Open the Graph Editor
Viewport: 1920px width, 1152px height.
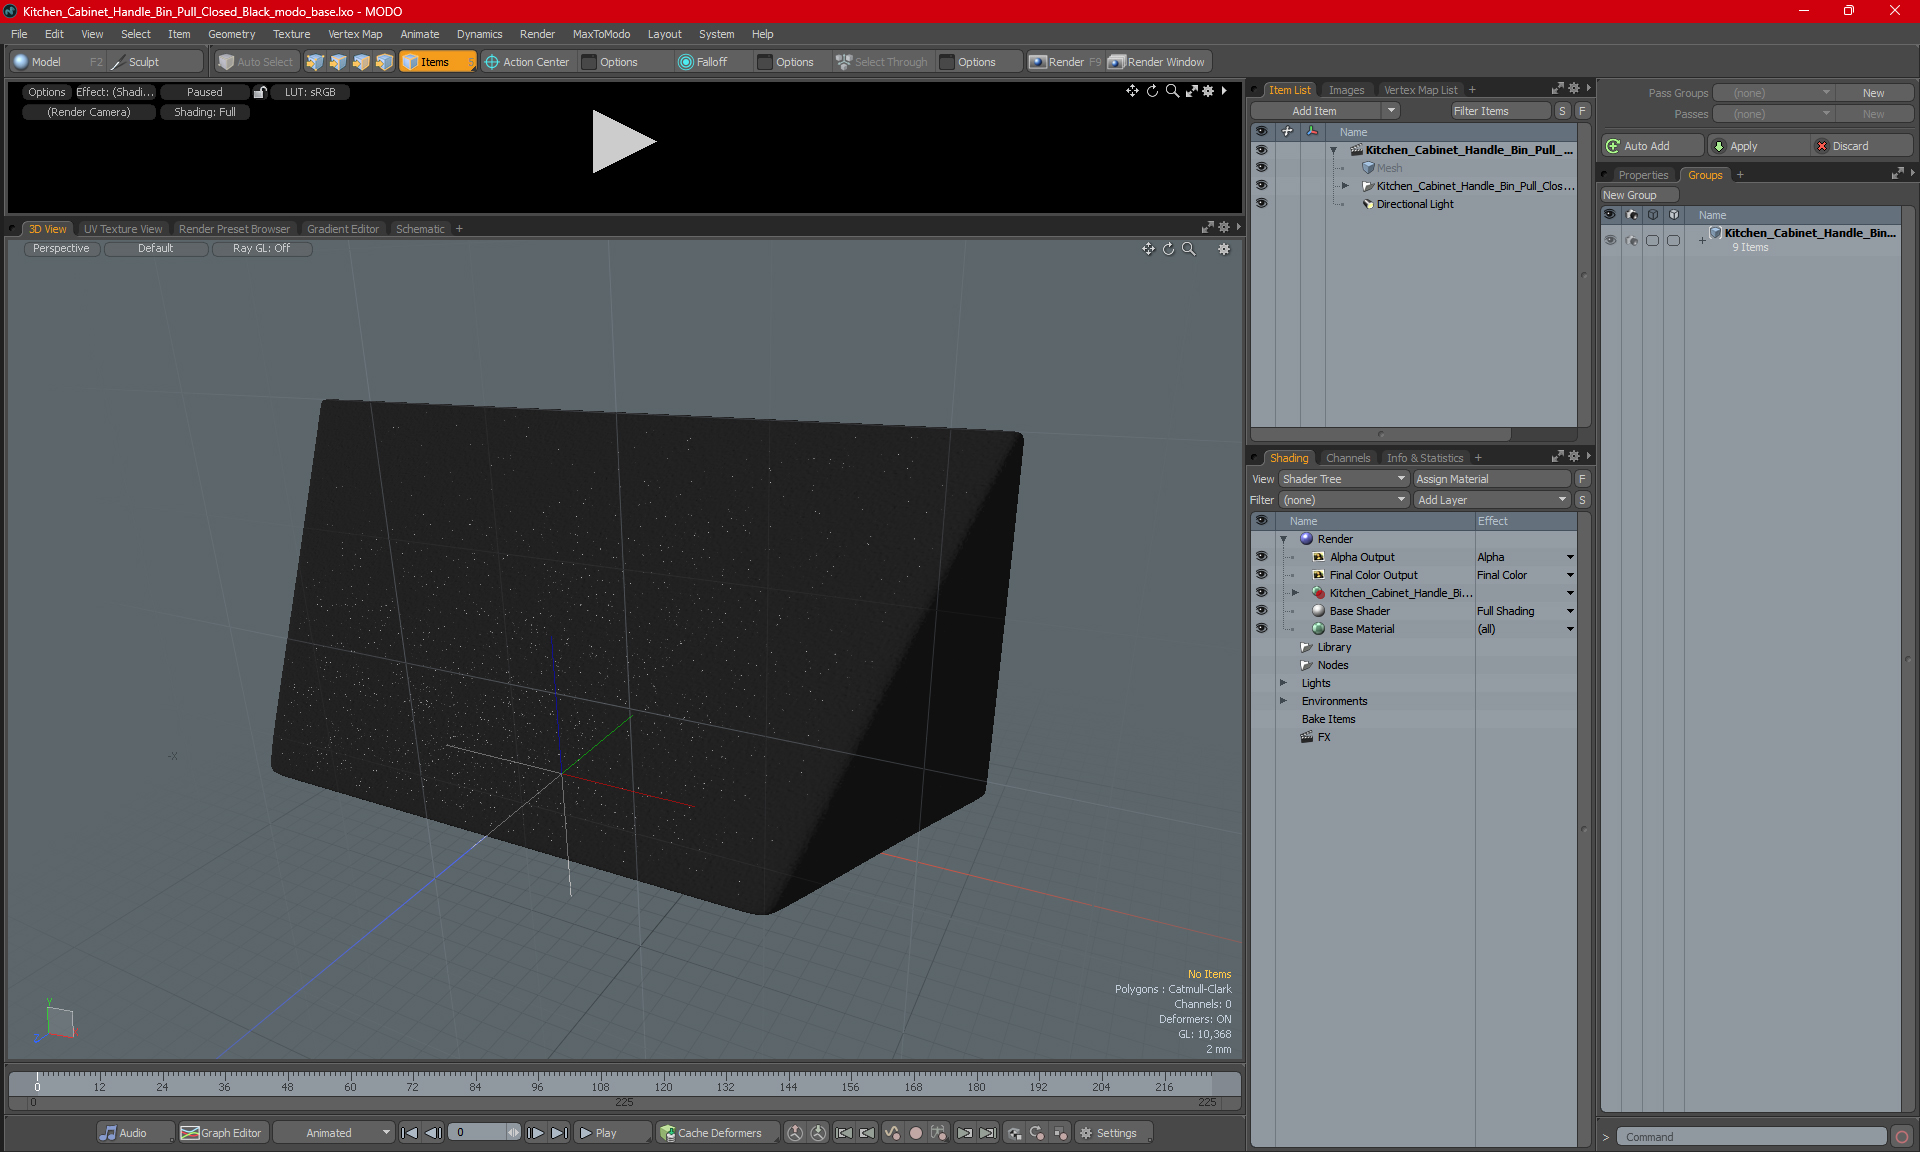click(x=221, y=1133)
